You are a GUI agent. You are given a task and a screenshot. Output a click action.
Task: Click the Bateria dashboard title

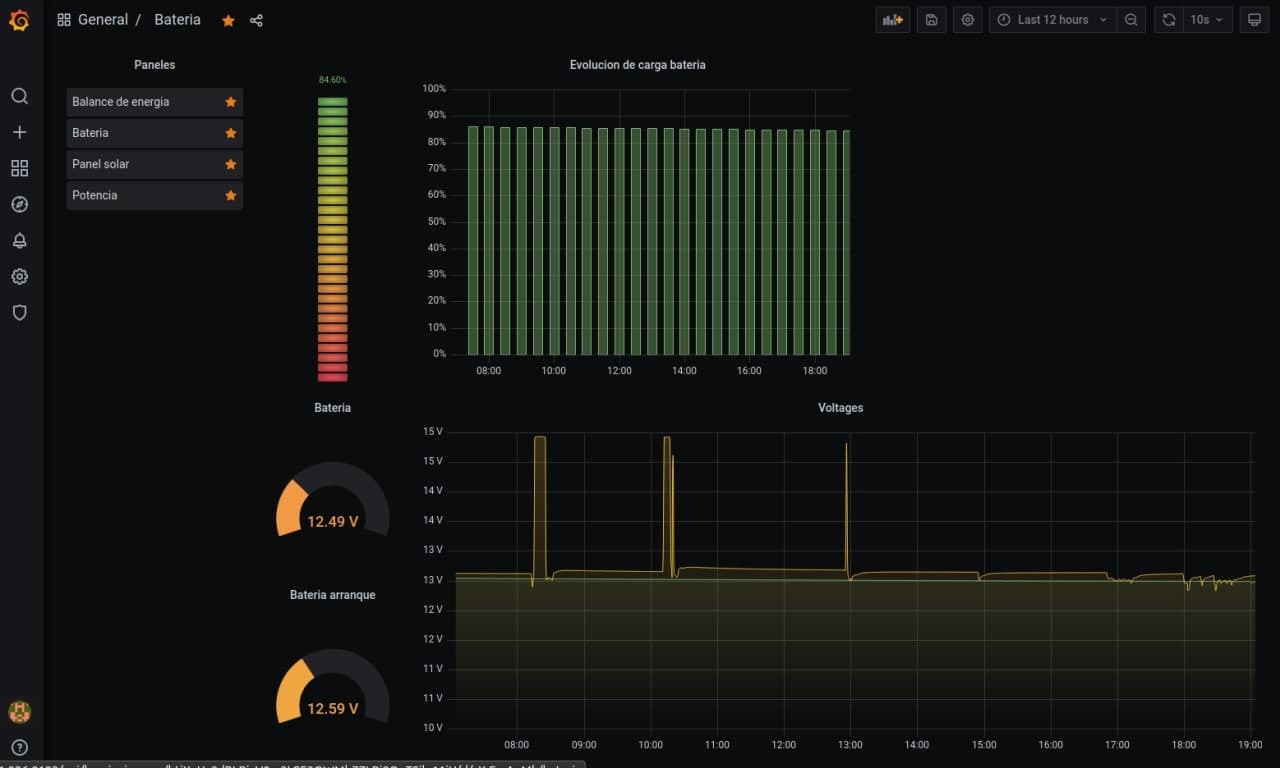pyautogui.click(x=177, y=20)
